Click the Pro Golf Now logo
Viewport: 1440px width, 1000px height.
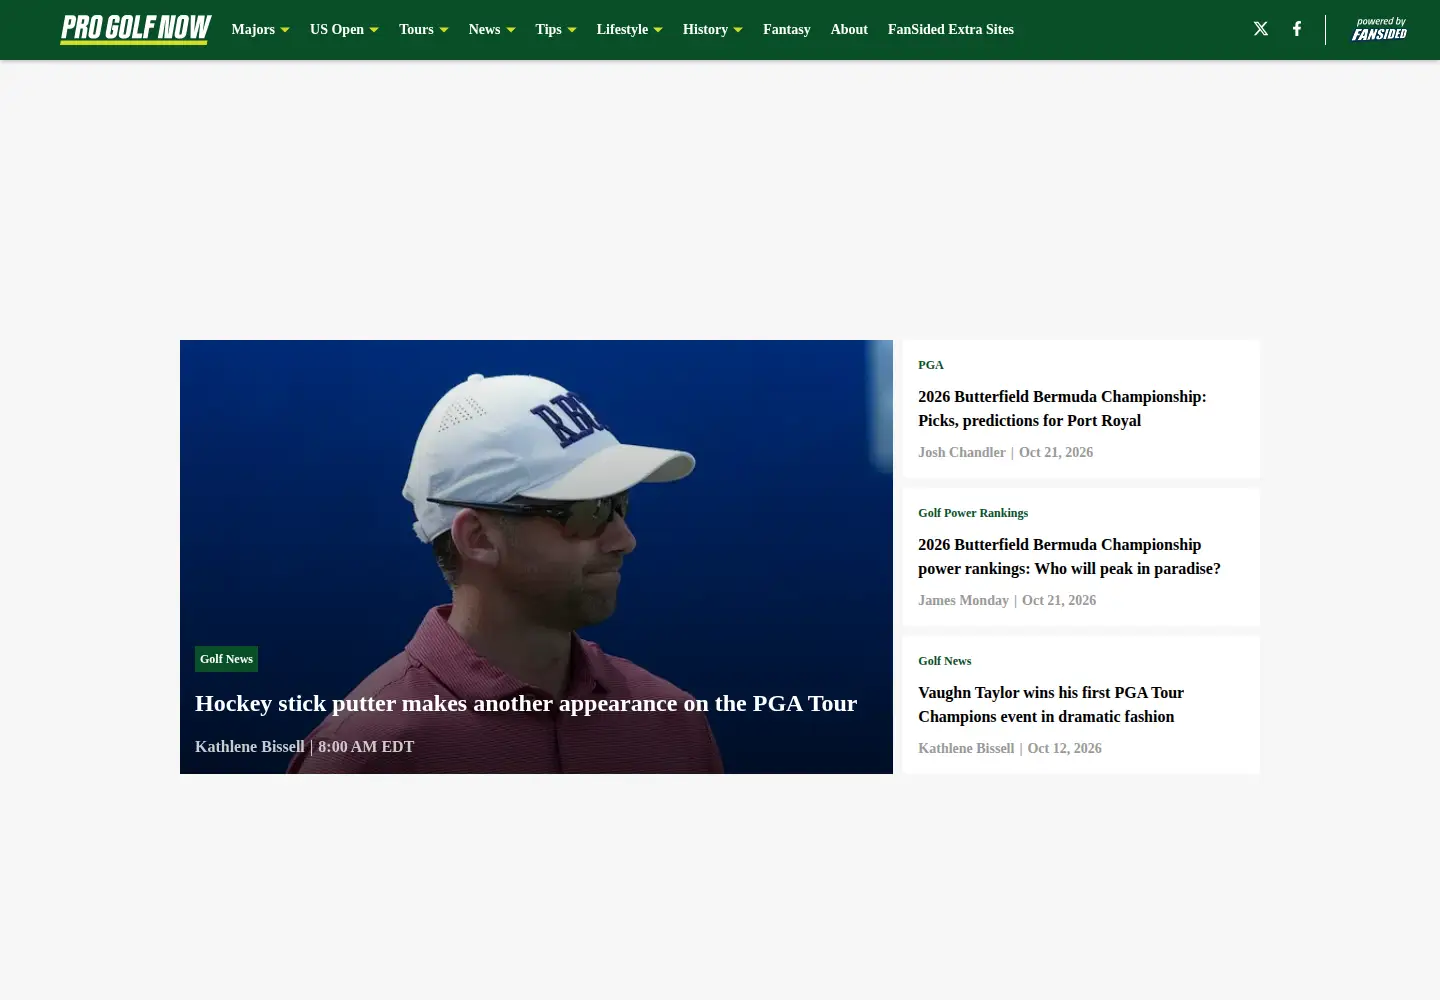pos(136,29)
